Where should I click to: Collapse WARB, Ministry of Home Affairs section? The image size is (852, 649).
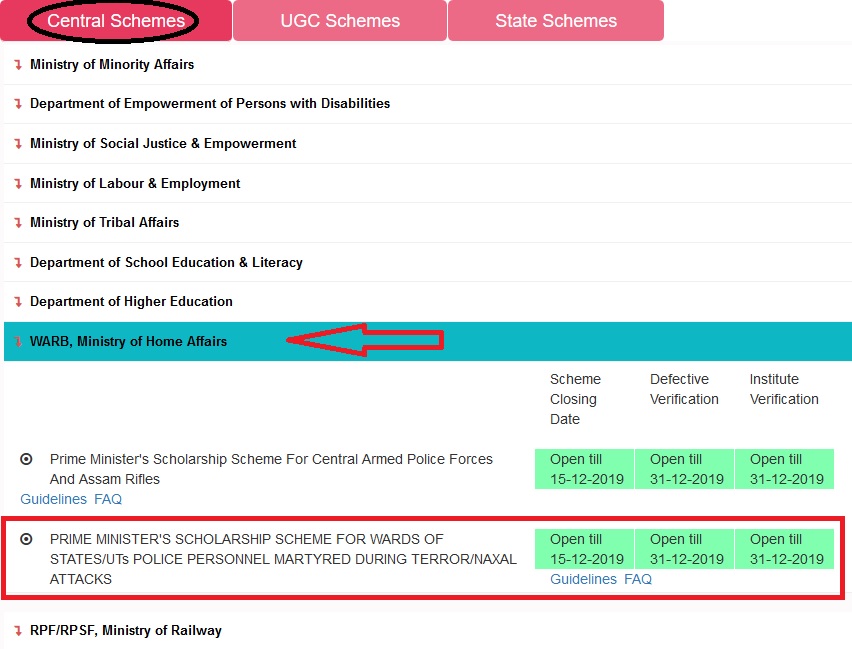click(128, 342)
